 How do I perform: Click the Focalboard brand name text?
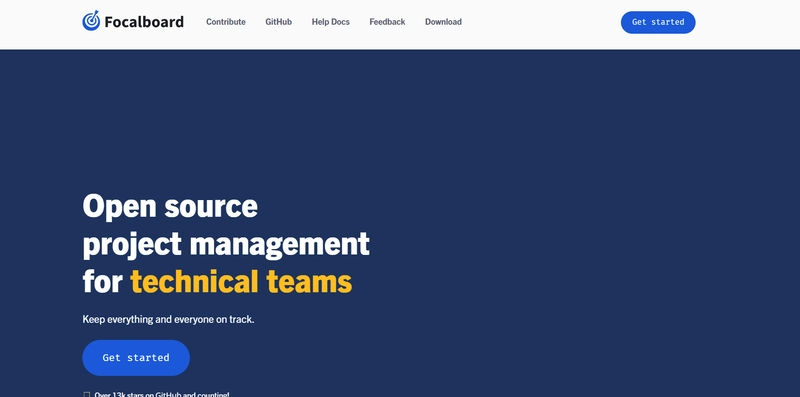144,22
